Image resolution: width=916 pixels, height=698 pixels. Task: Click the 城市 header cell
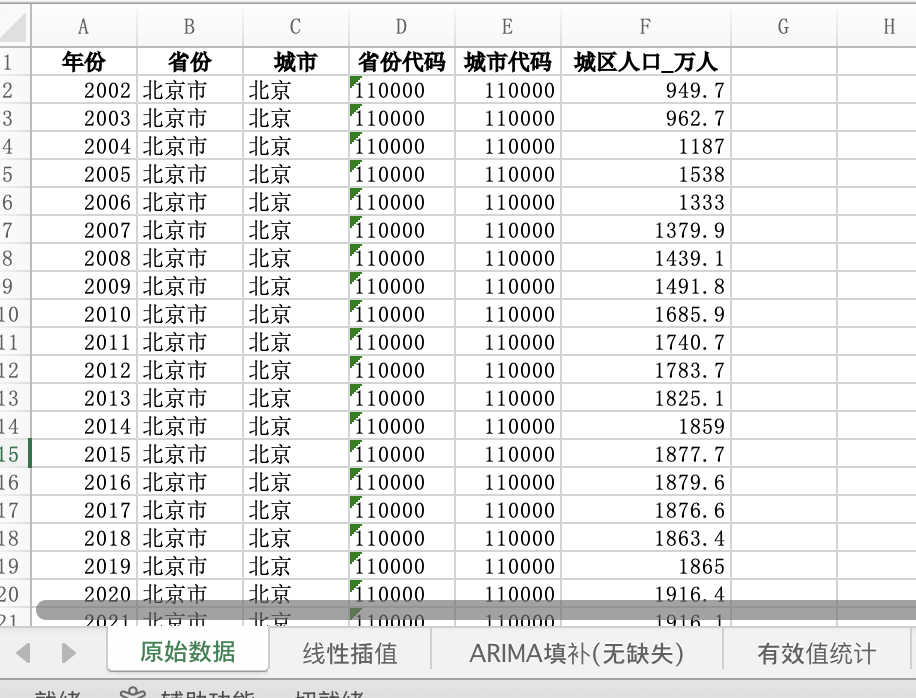(296, 61)
